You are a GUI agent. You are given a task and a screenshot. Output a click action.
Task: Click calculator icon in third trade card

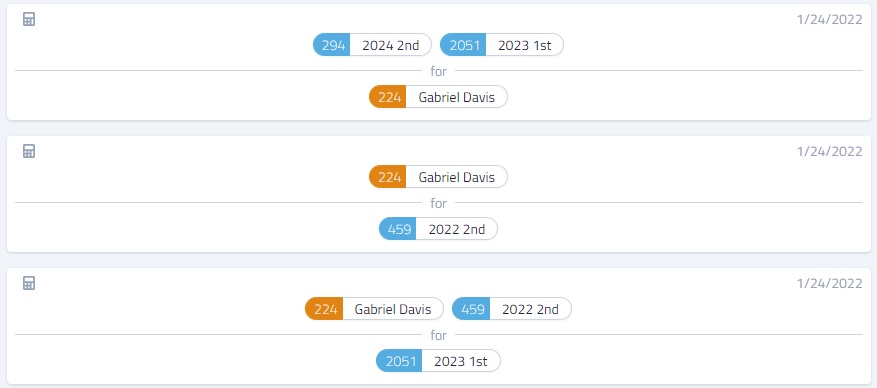point(29,283)
